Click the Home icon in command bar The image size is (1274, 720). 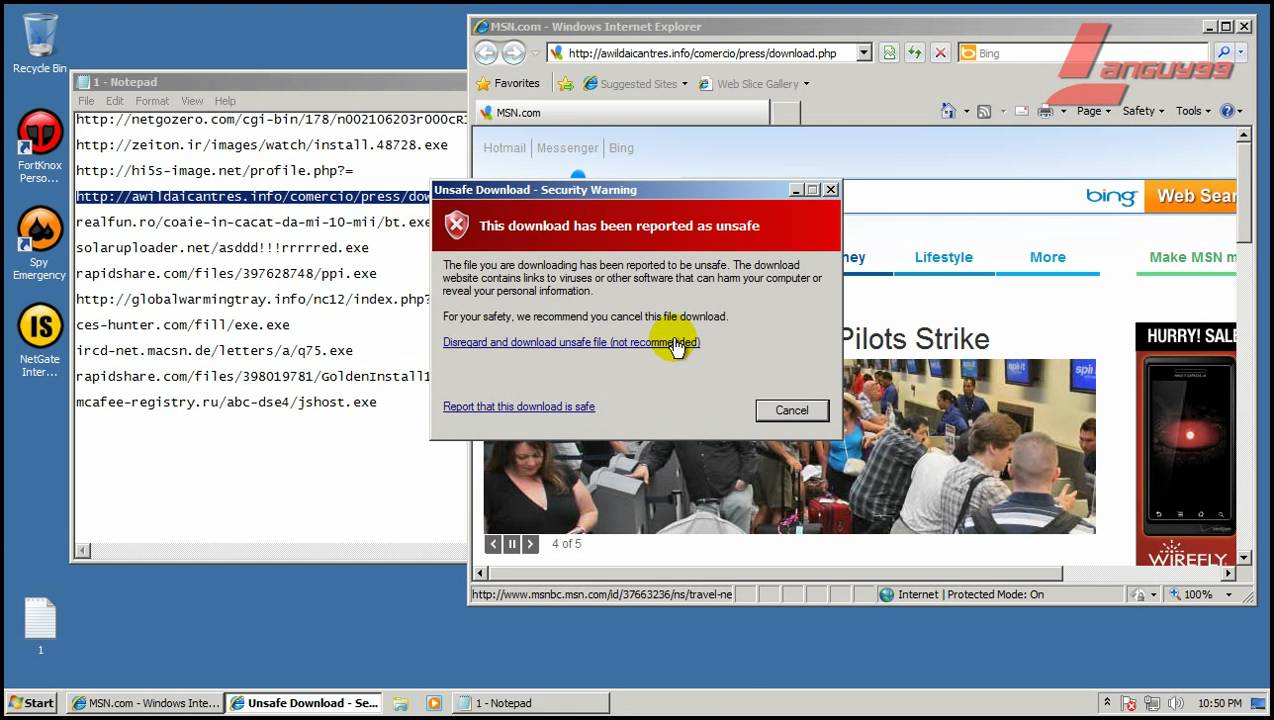(948, 111)
